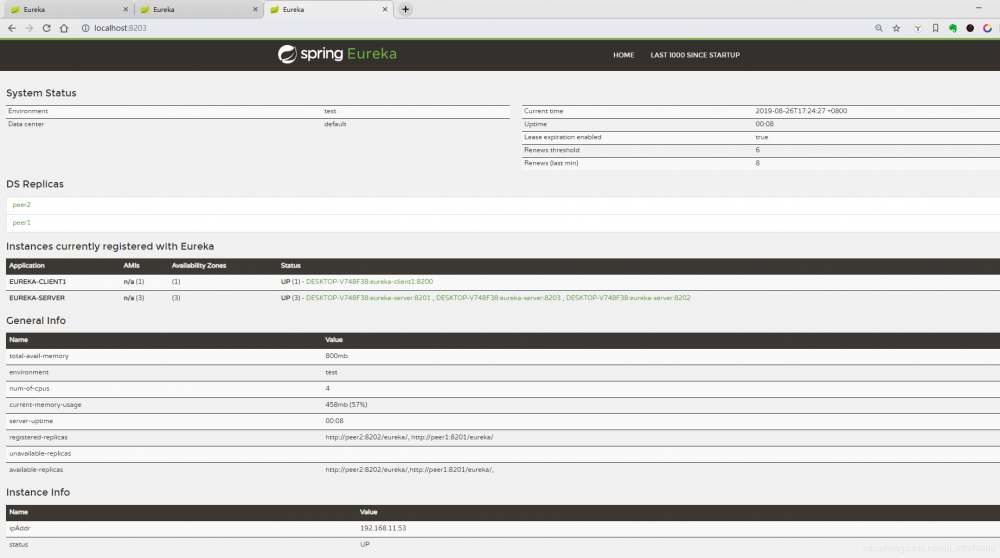Click the browser forward arrow
Viewport: 1000px width, 558px height.
point(29,28)
